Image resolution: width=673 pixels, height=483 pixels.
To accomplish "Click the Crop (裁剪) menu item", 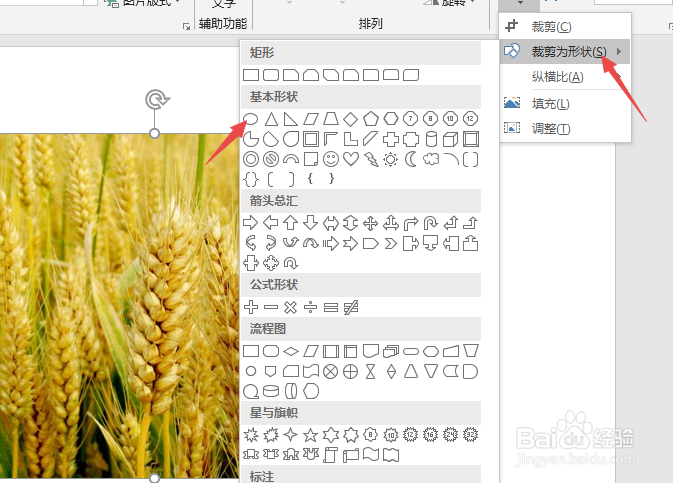I will pos(565,27).
